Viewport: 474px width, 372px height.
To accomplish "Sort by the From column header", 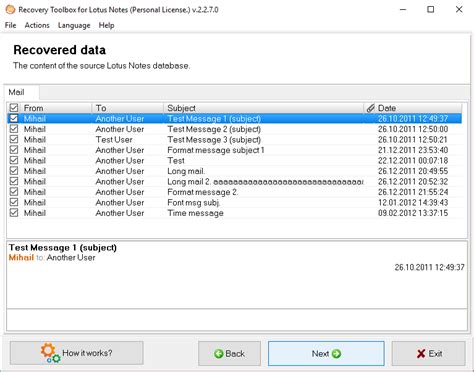I will point(56,108).
